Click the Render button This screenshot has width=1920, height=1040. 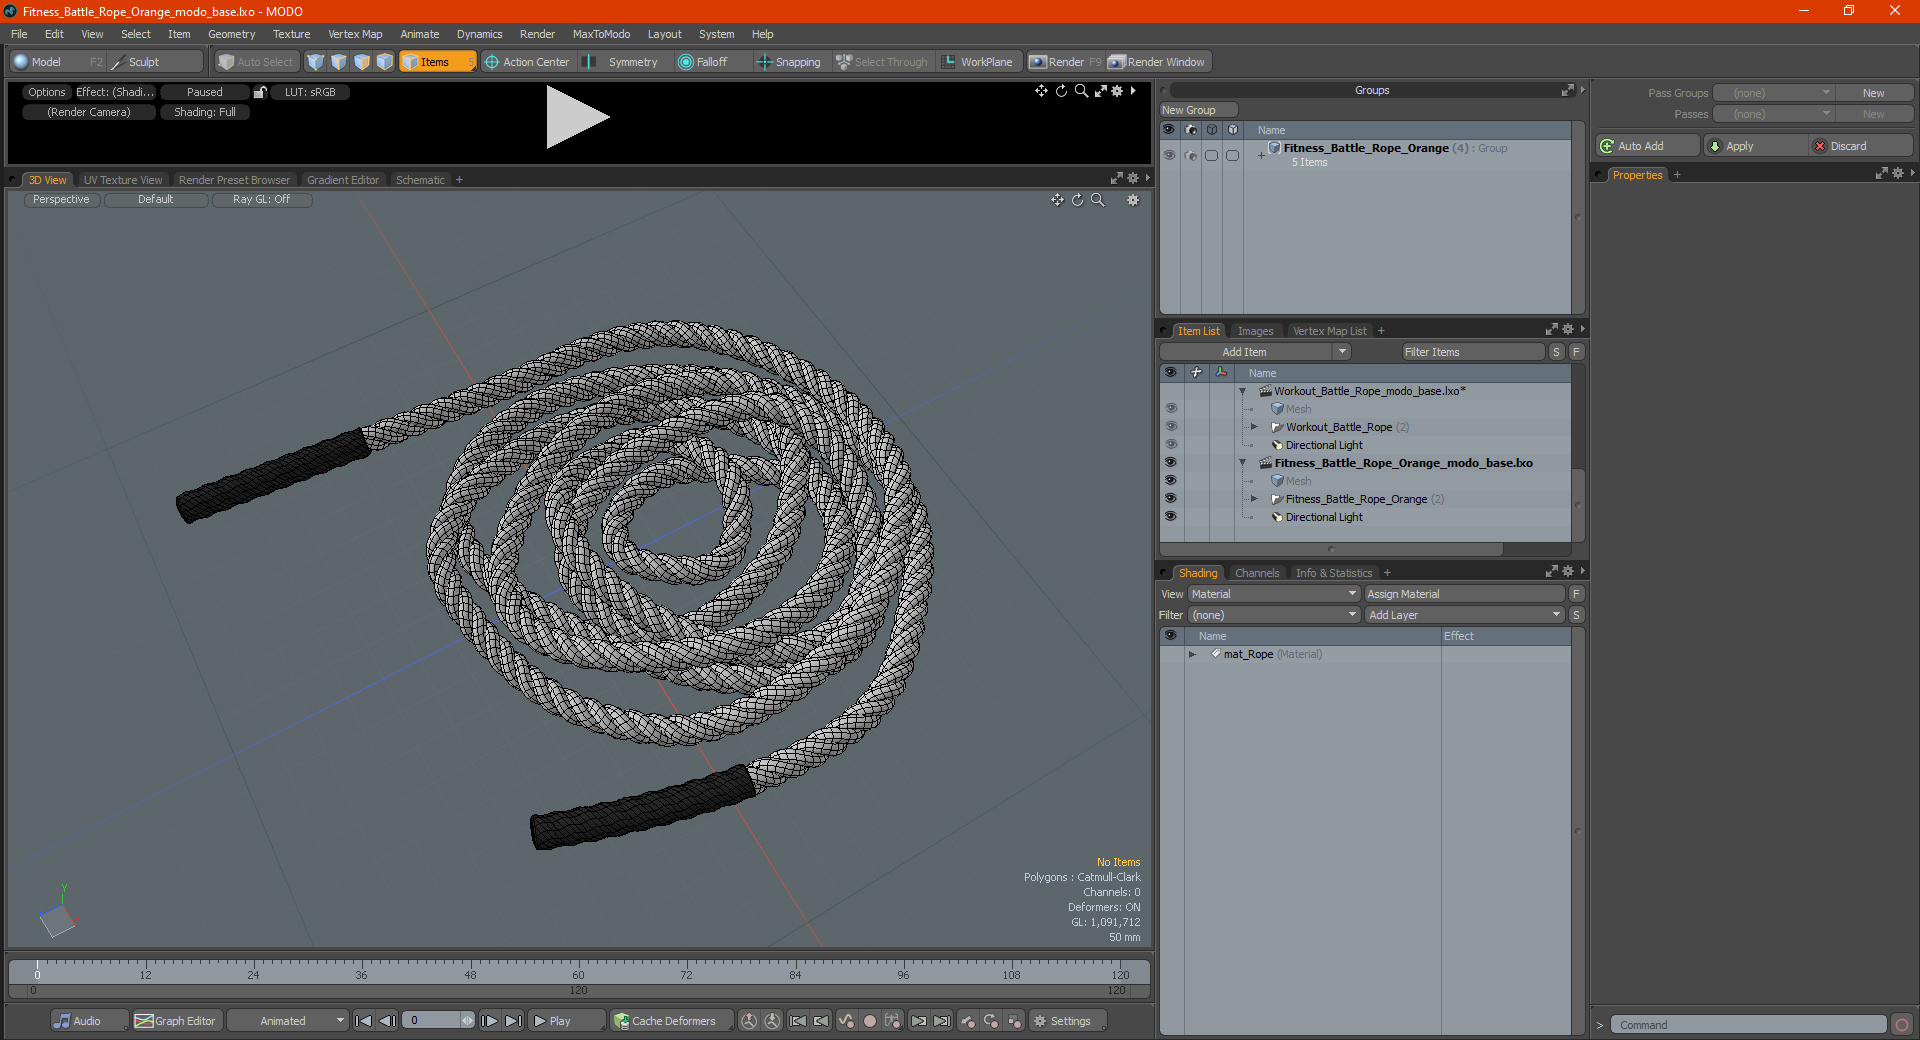(x=1065, y=62)
